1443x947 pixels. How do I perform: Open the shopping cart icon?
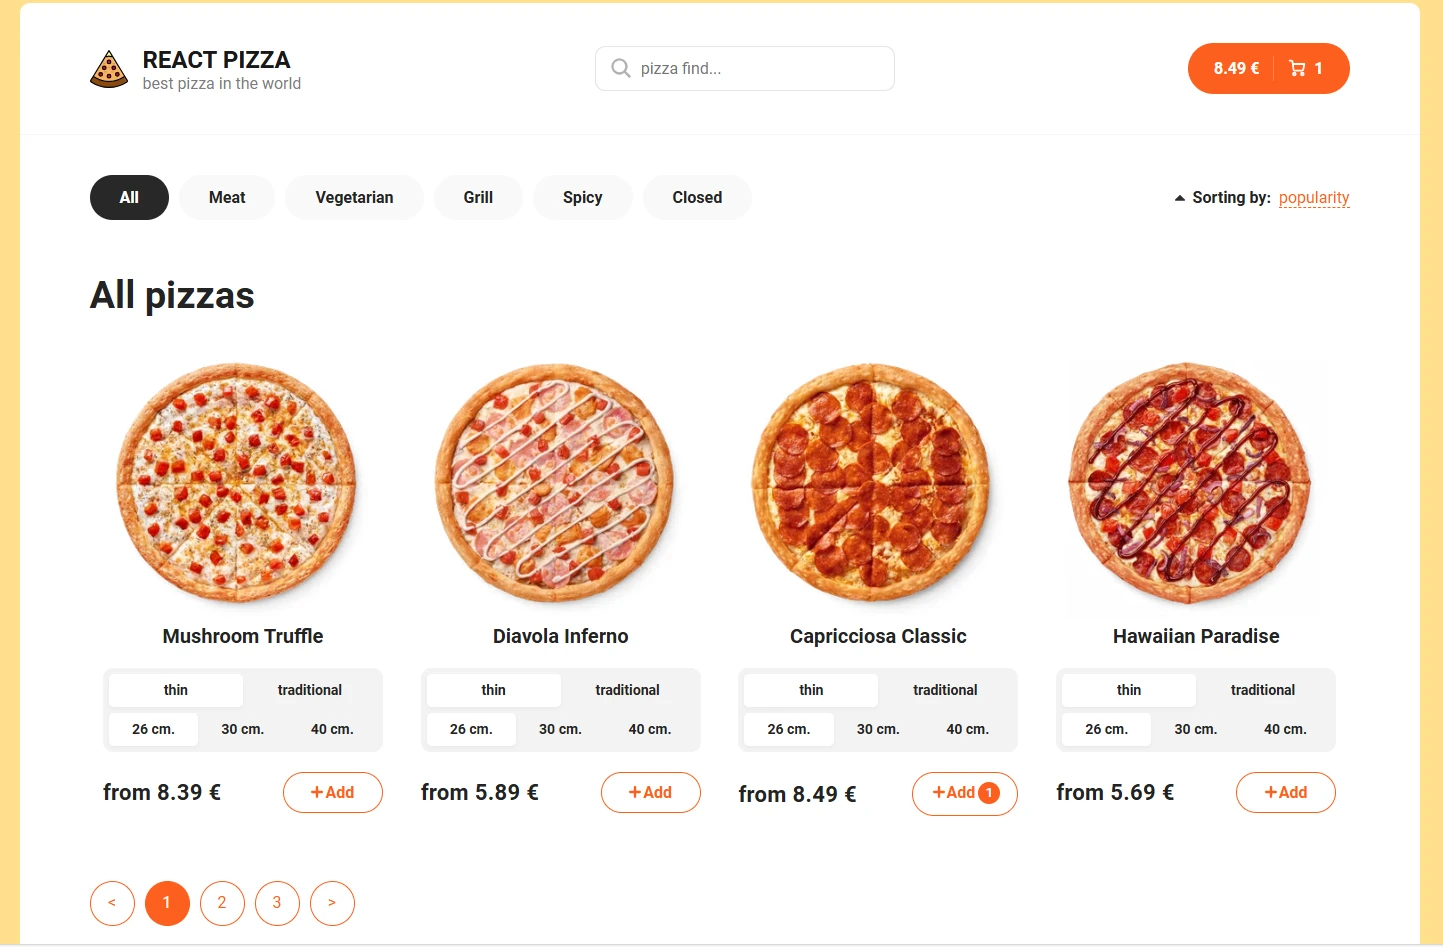click(x=1297, y=68)
